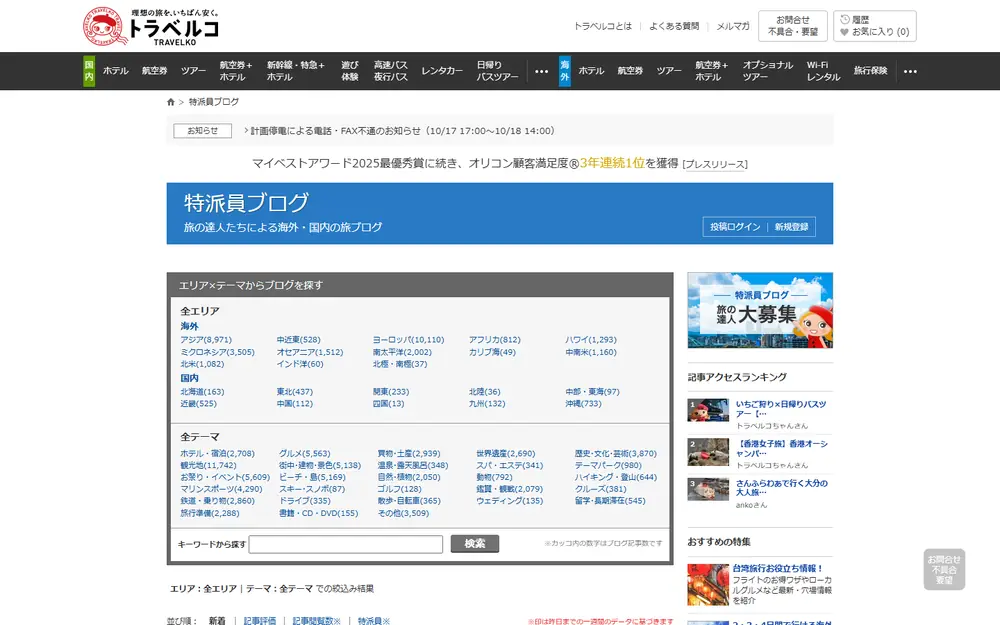Click the 検索 search button
This screenshot has width=1000, height=625.
(474, 544)
